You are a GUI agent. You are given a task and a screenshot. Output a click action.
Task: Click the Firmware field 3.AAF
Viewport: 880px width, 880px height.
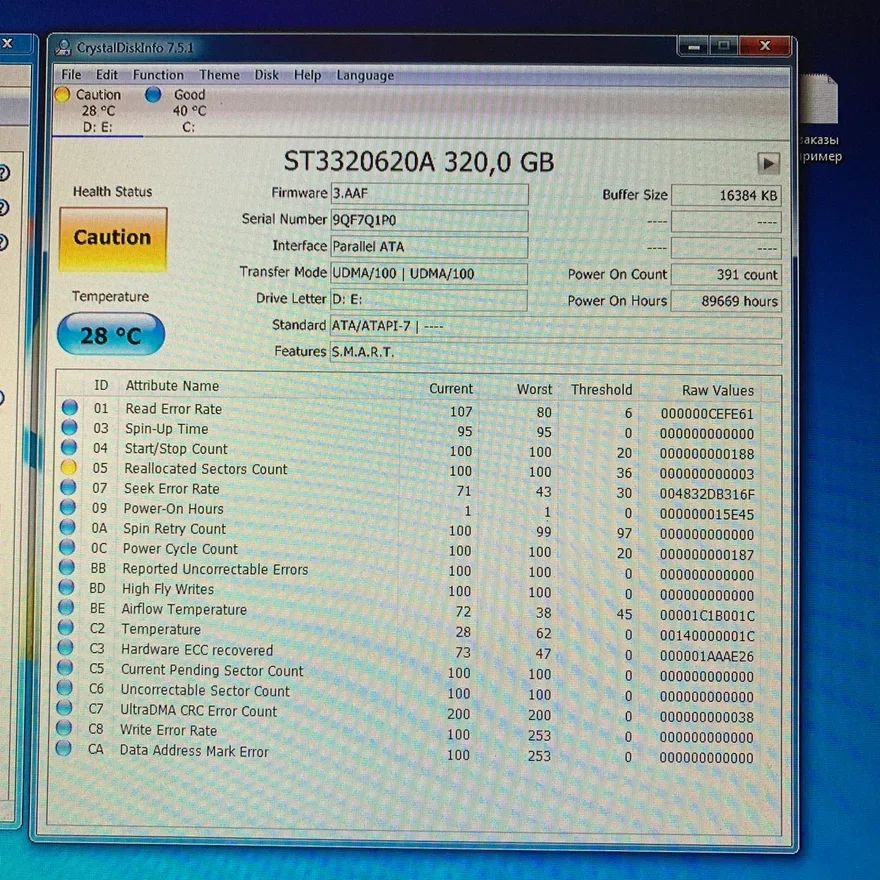429,194
